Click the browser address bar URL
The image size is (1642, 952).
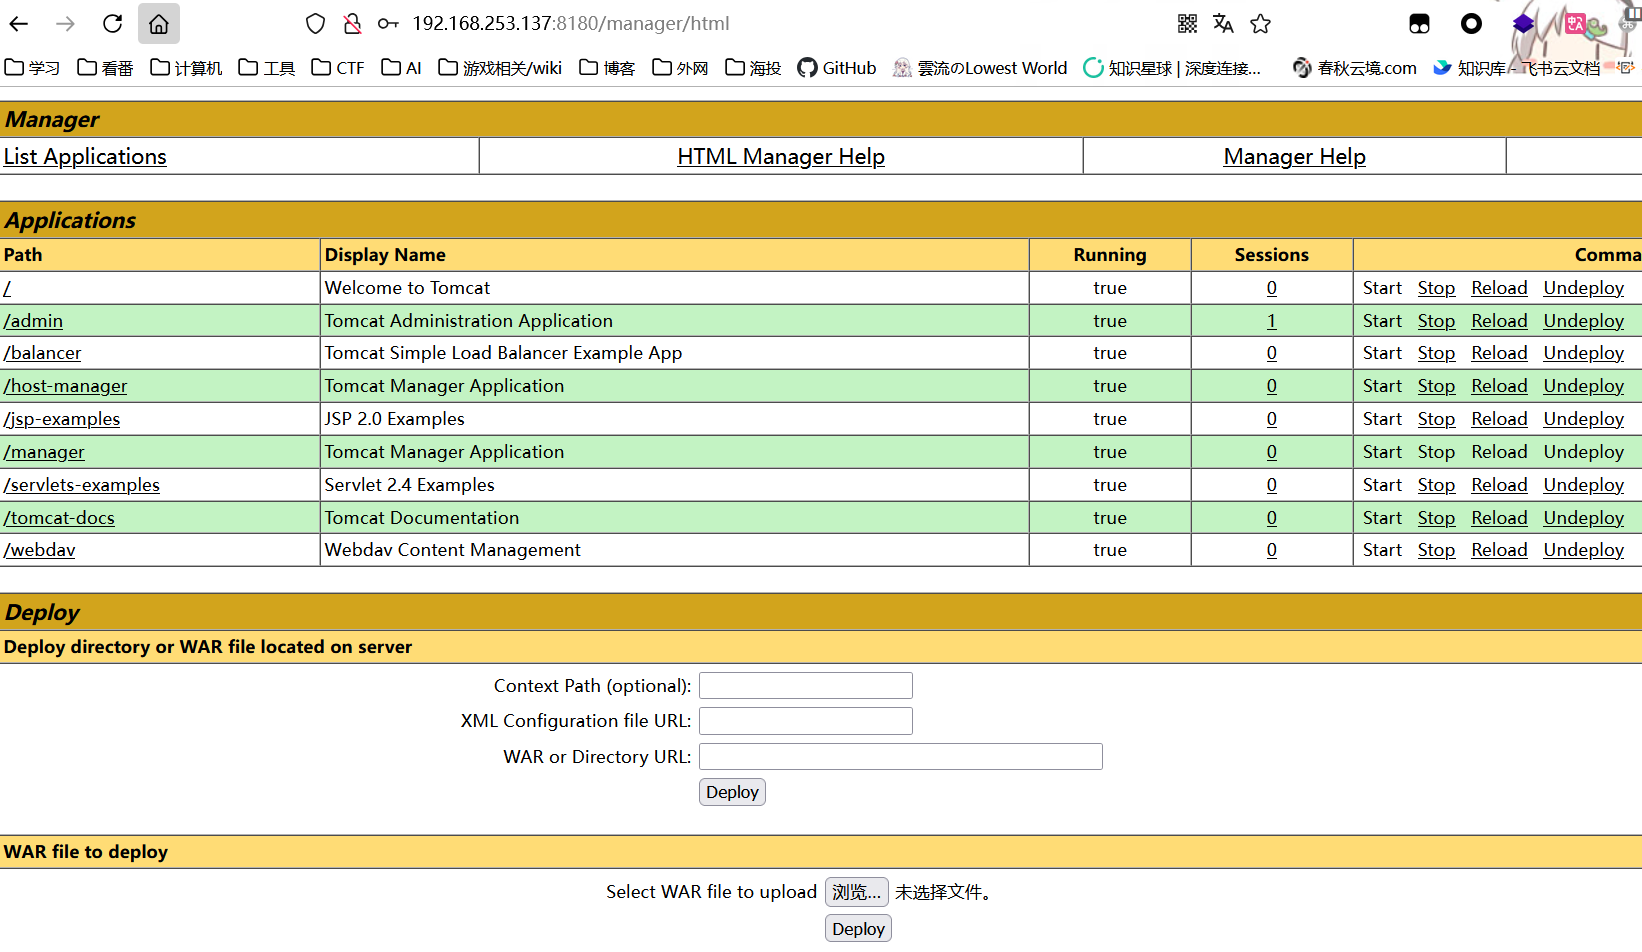pyautogui.click(x=571, y=23)
